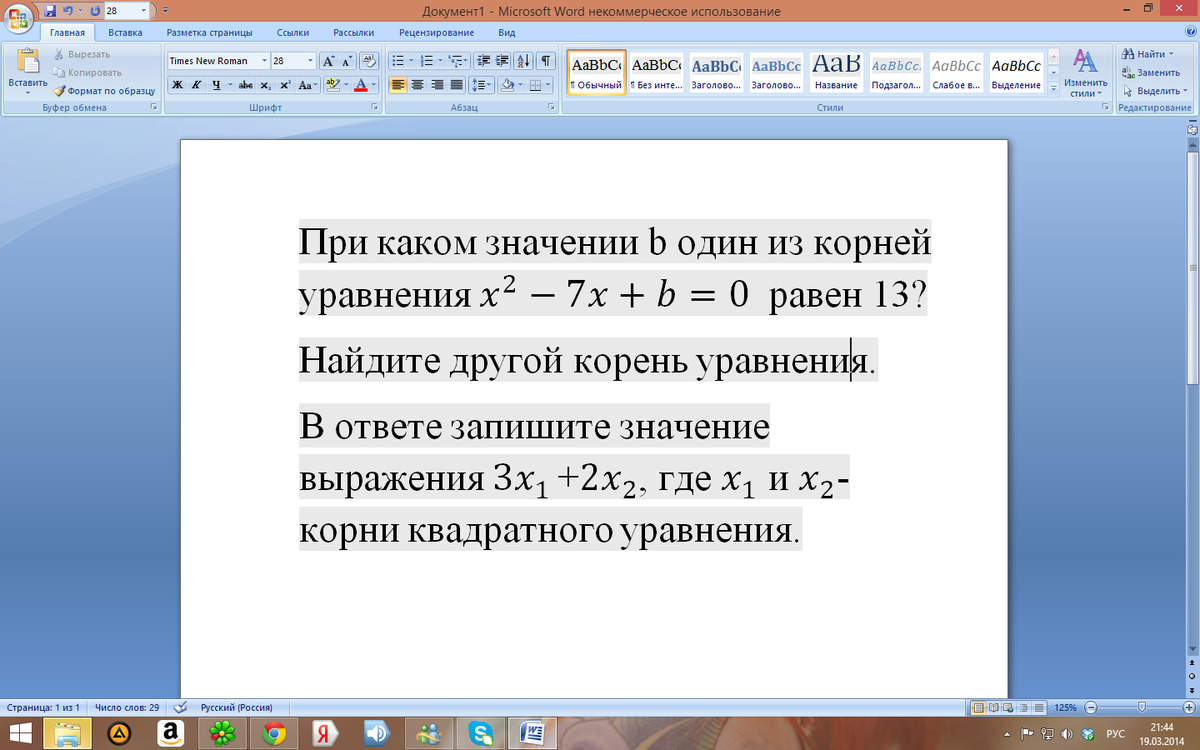Apply strikethrough formatting with abc icon
This screenshot has width=1200, height=750.
click(x=246, y=85)
